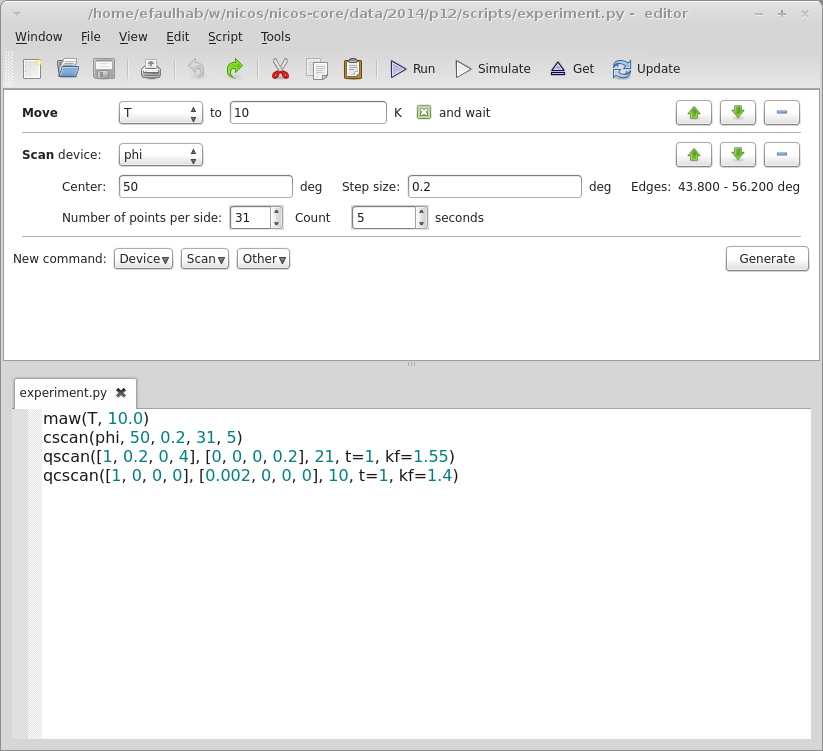Cut selection with the scissors icon
The image size is (823, 751).
pos(280,69)
